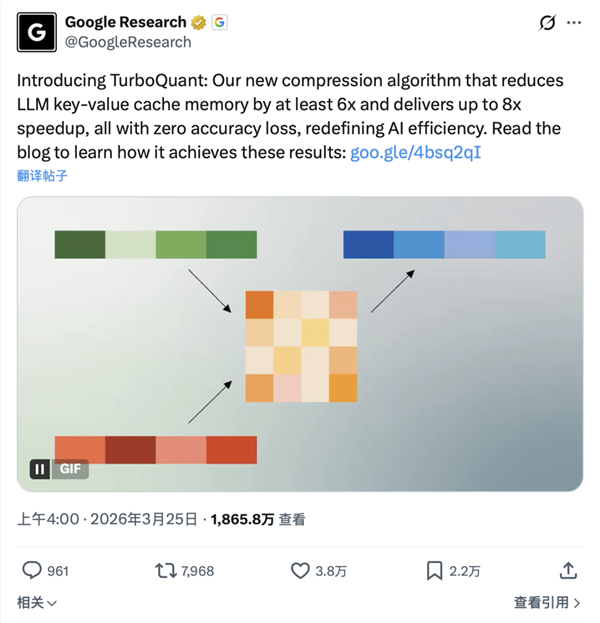Expand the relevance sort dropdown

pyautogui.click(x=37, y=602)
